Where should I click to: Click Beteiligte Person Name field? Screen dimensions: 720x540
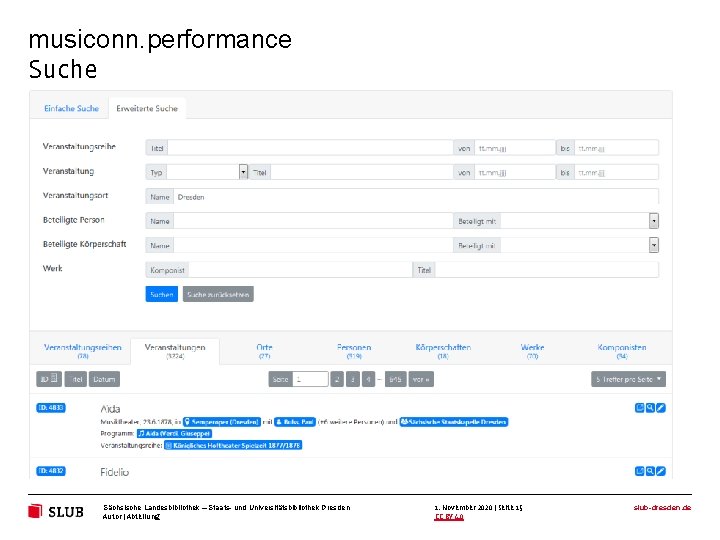[x=313, y=221]
